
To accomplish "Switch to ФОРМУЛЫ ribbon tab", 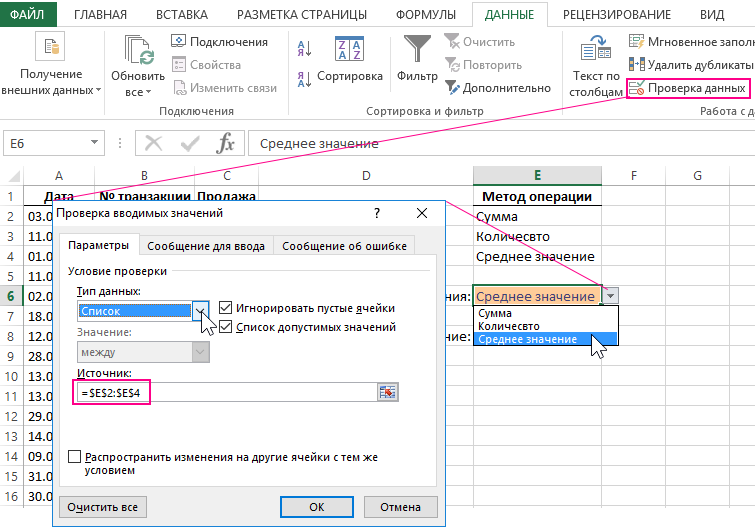I will [426, 14].
